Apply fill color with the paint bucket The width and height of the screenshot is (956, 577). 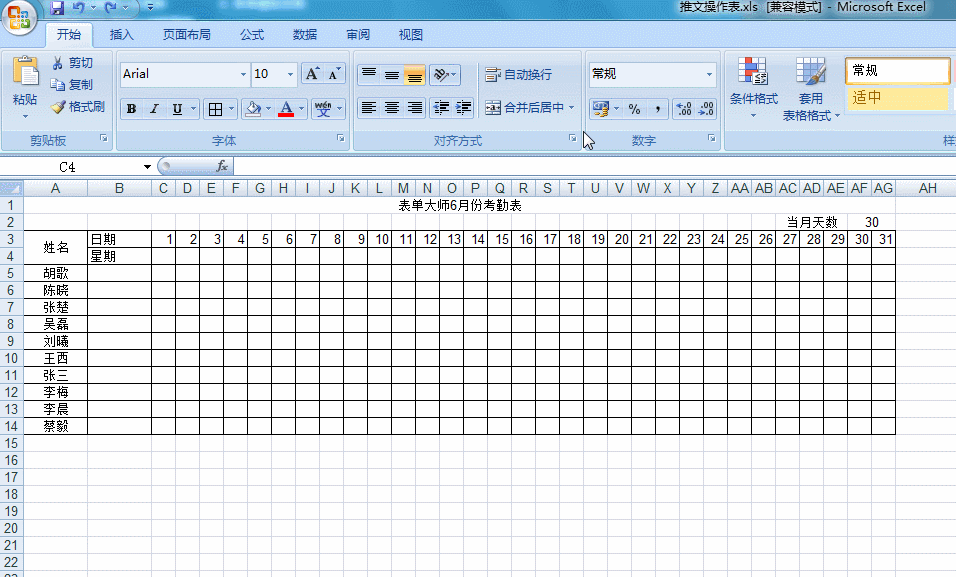253,109
